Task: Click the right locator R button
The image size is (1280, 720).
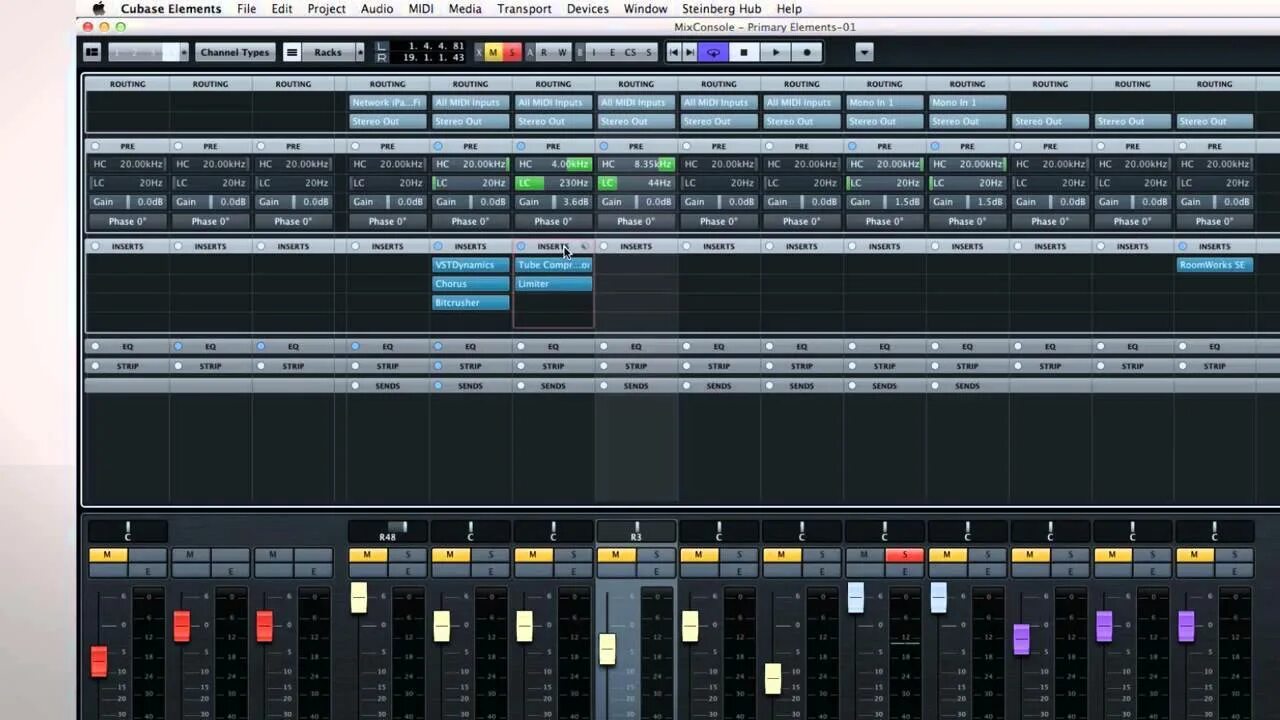Action: pyautogui.click(x=382, y=58)
